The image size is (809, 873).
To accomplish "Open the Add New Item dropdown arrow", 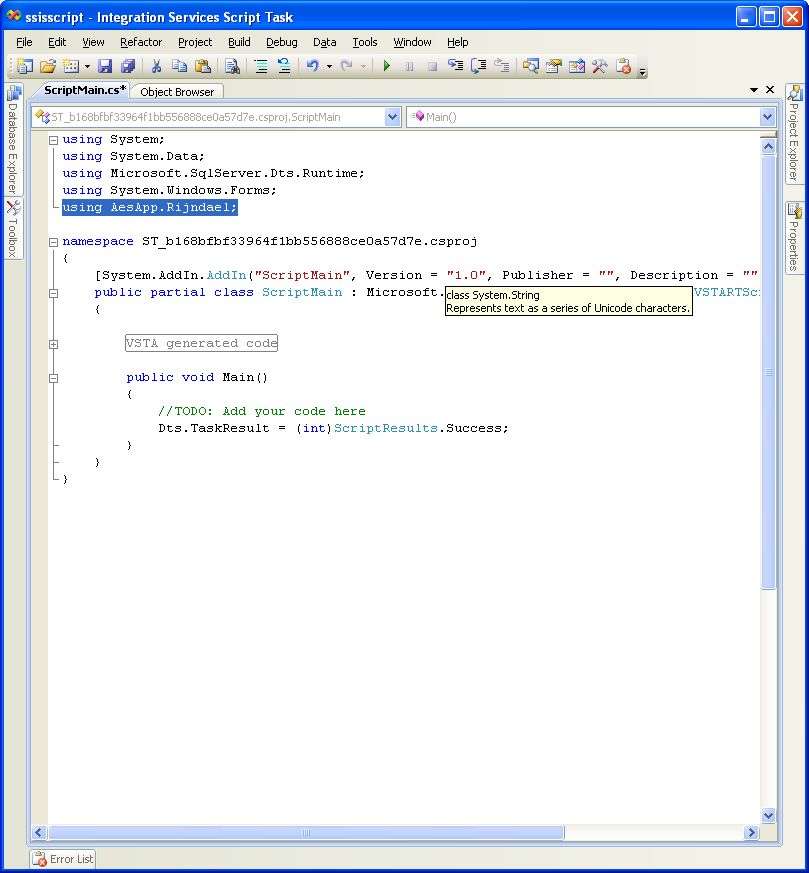I will click(x=87, y=66).
